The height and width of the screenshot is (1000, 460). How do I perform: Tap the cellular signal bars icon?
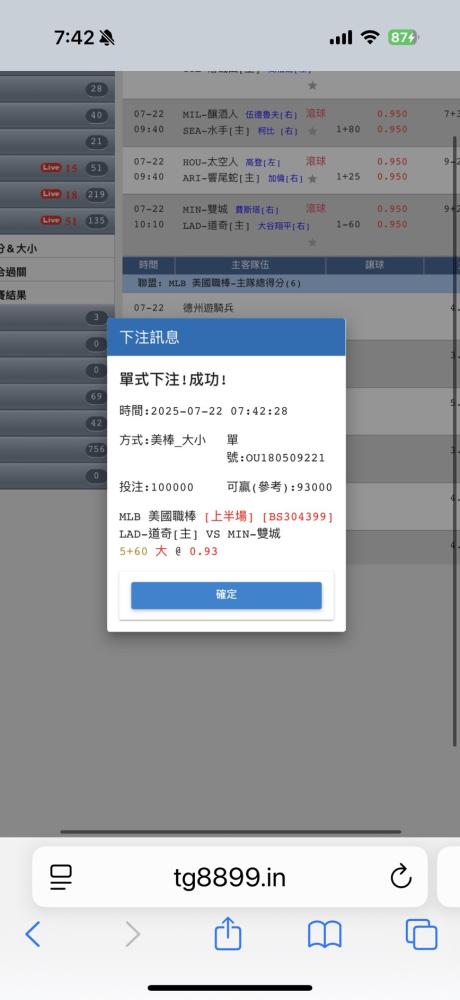pyautogui.click(x=341, y=38)
